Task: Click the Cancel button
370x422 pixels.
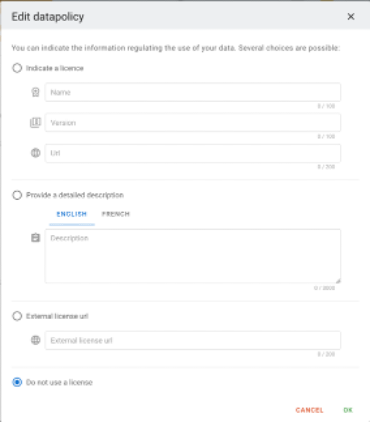Action: [x=309, y=410]
